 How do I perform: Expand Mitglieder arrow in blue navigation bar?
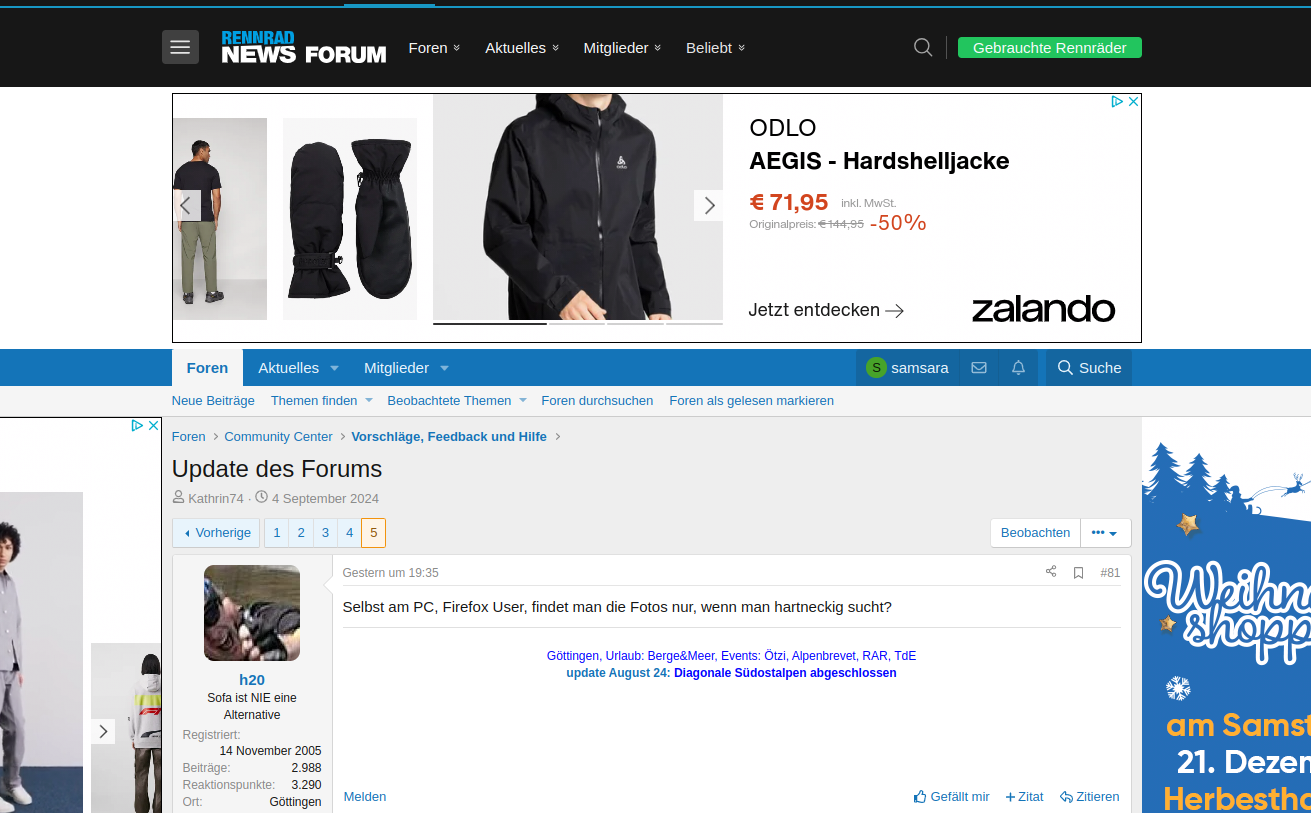point(445,368)
